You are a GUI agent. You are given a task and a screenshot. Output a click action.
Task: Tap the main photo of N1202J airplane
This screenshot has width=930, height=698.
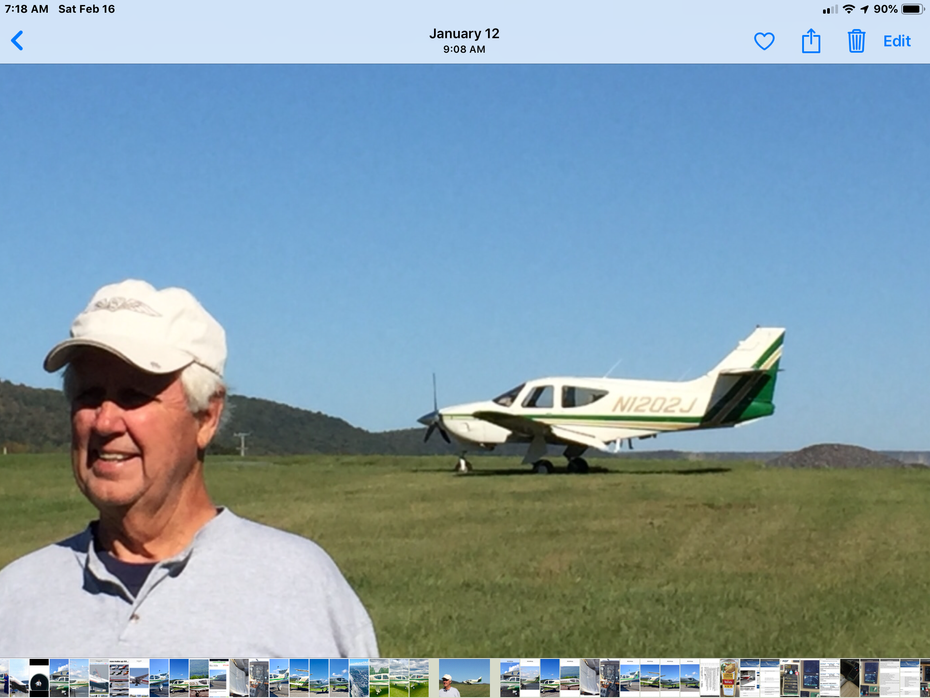[465, 361]
